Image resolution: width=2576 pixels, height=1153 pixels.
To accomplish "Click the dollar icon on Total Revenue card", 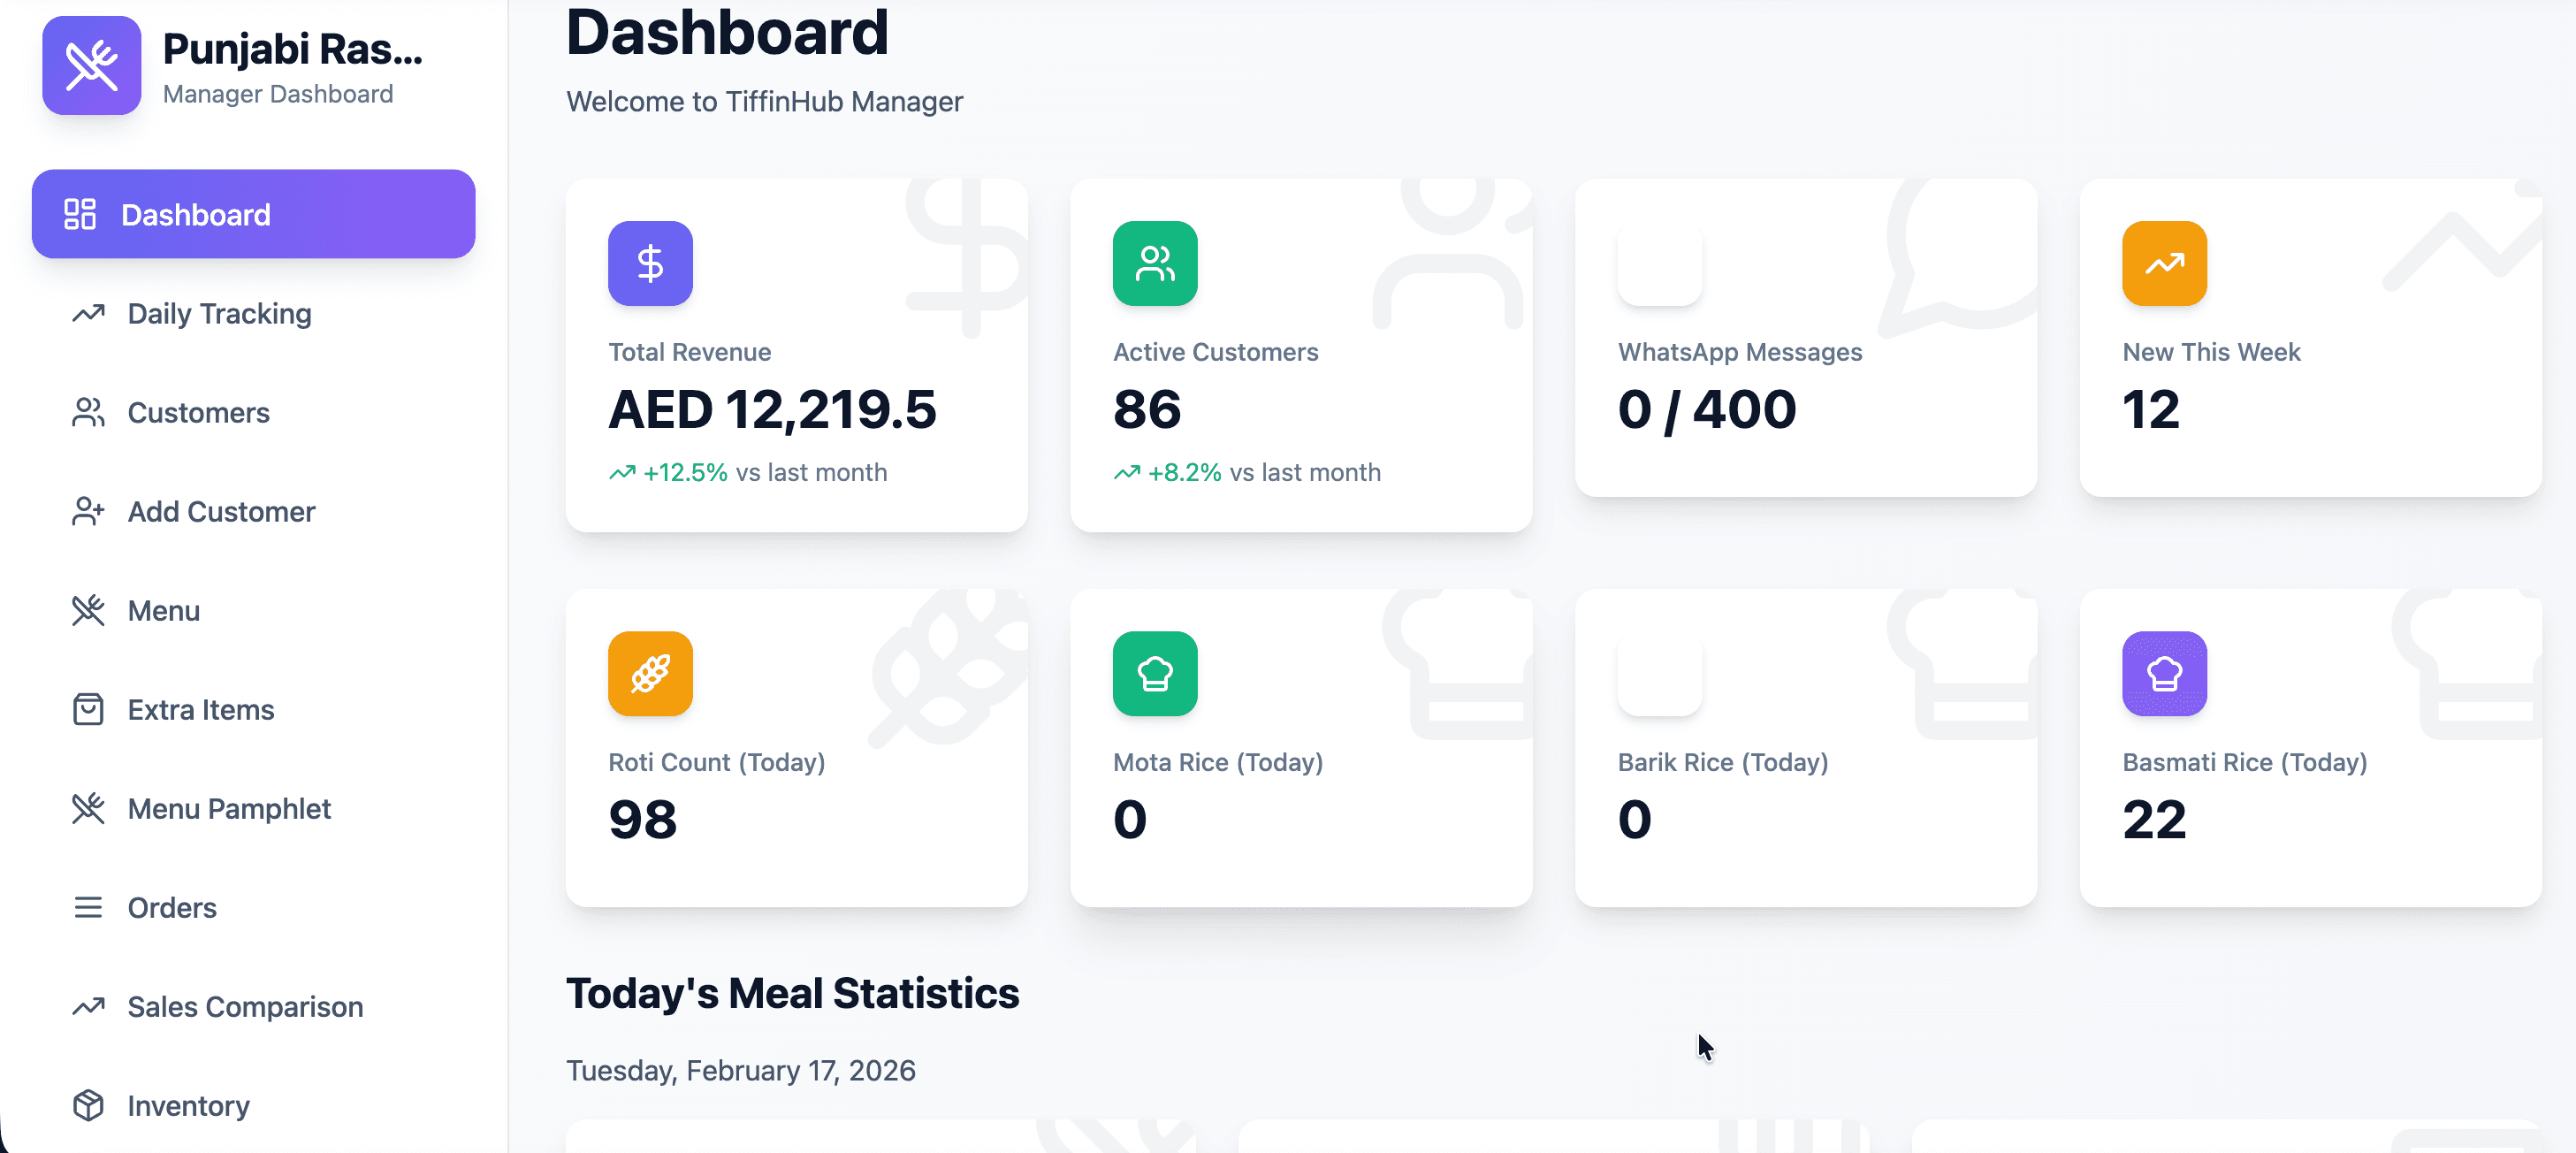I will point(650,263).
